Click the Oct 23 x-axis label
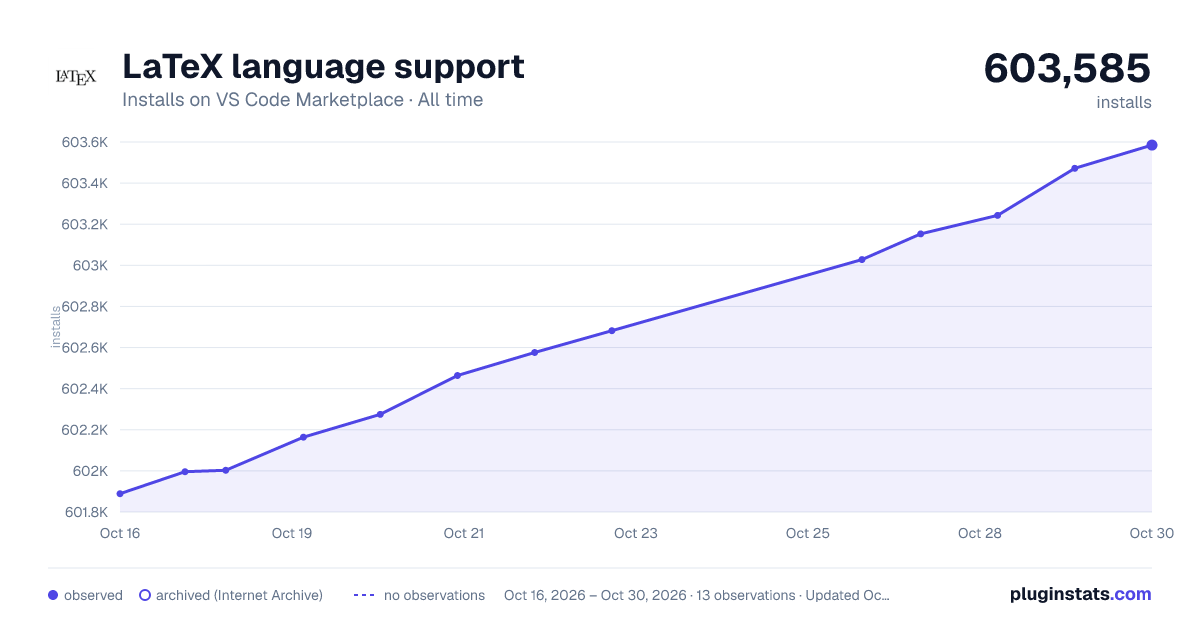Image resolution: width=1200 pixels, height=630 pixels. 636,533
